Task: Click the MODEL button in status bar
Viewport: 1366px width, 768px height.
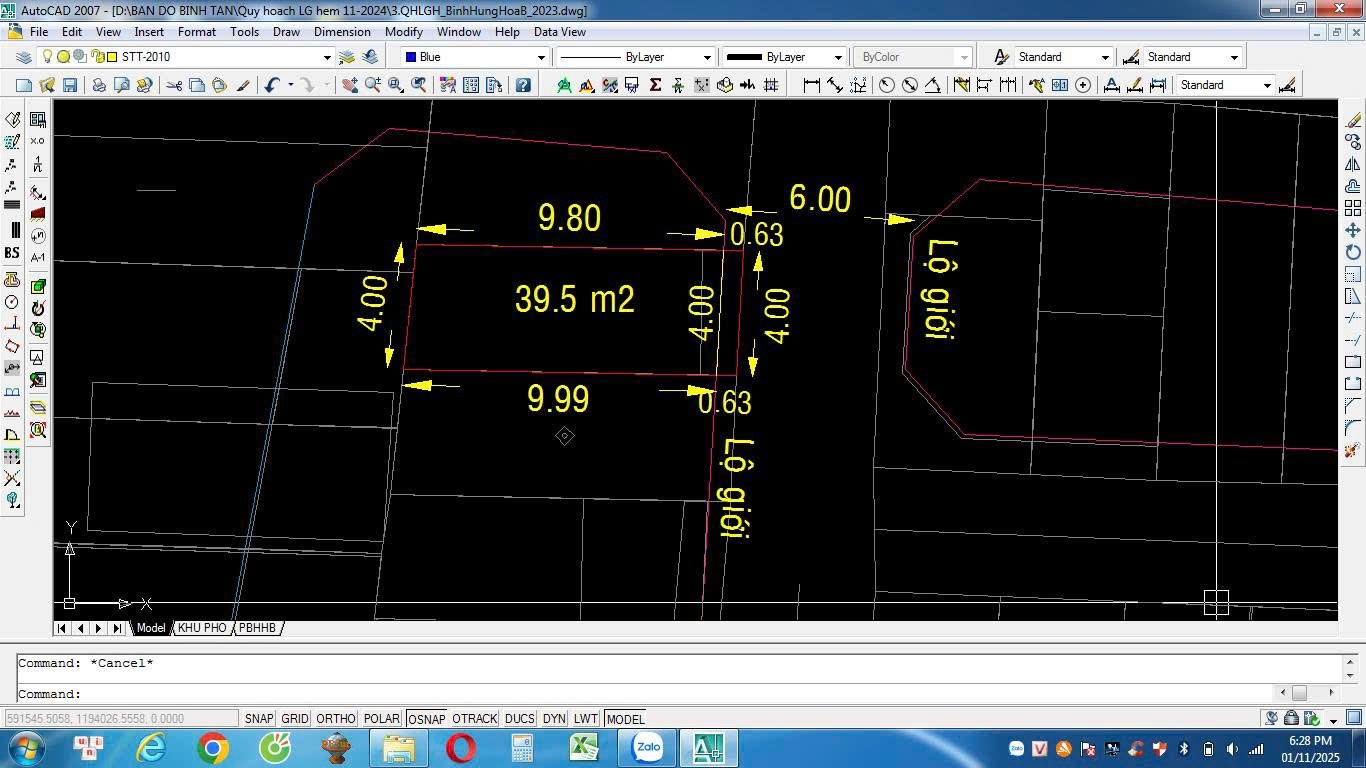Action: [625, 718]
